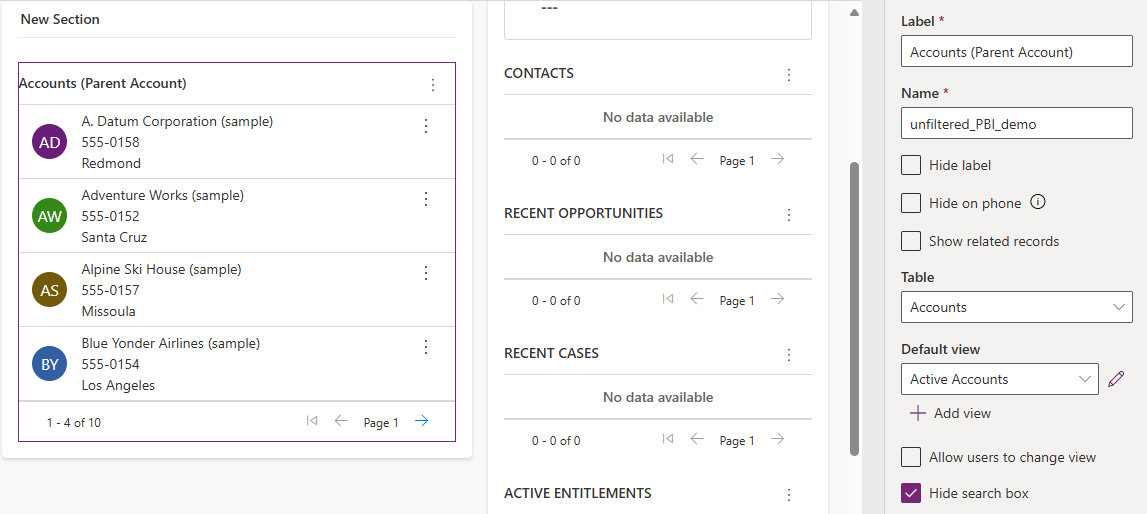Image resolution: width=1147 pixels, height=514 pixels.
Task: Click the Hide on phone info icon
Action: 1038,202
